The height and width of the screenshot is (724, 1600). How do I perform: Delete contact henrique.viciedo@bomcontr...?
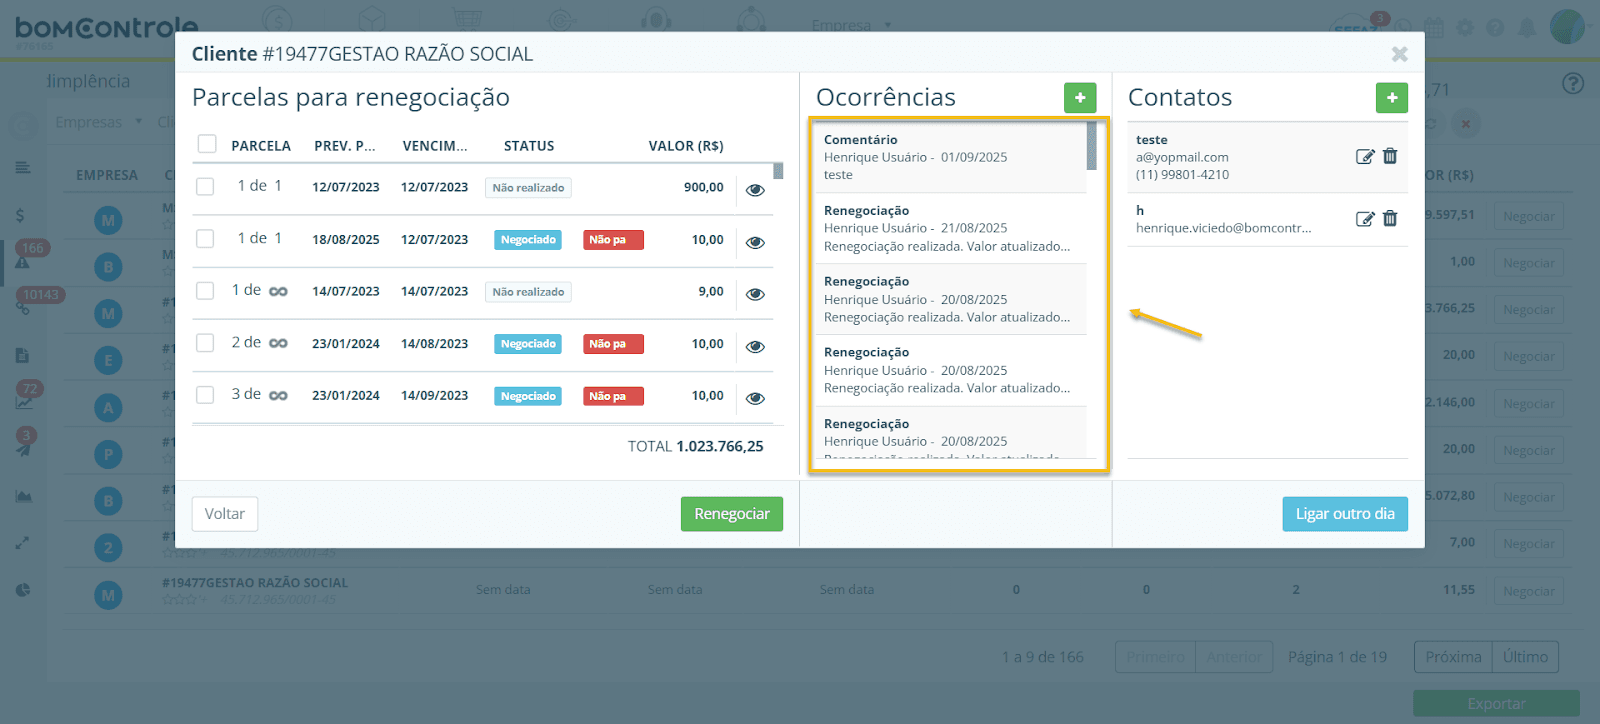tap(1390, 219)
